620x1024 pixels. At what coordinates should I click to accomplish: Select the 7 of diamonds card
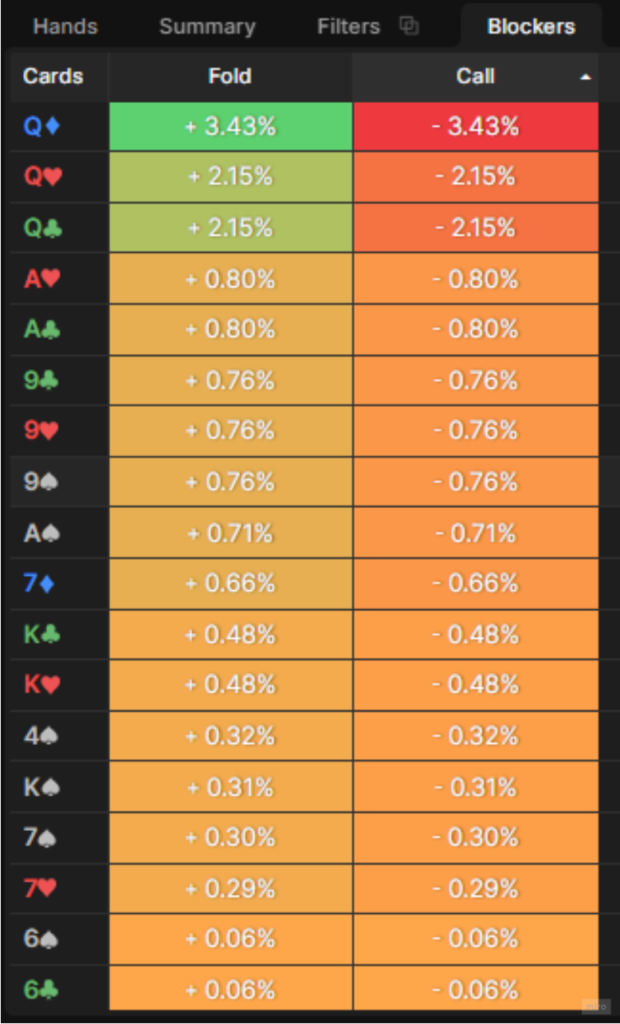(39, 583)
